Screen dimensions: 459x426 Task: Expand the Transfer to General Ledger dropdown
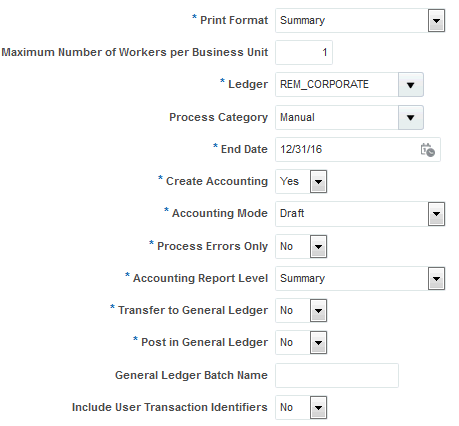[318, 311]
